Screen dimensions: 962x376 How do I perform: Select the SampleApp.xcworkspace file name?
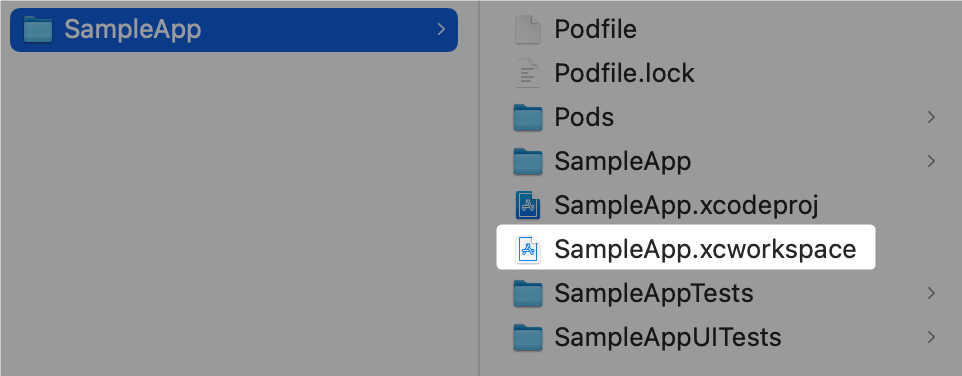(x=705, y=250)
